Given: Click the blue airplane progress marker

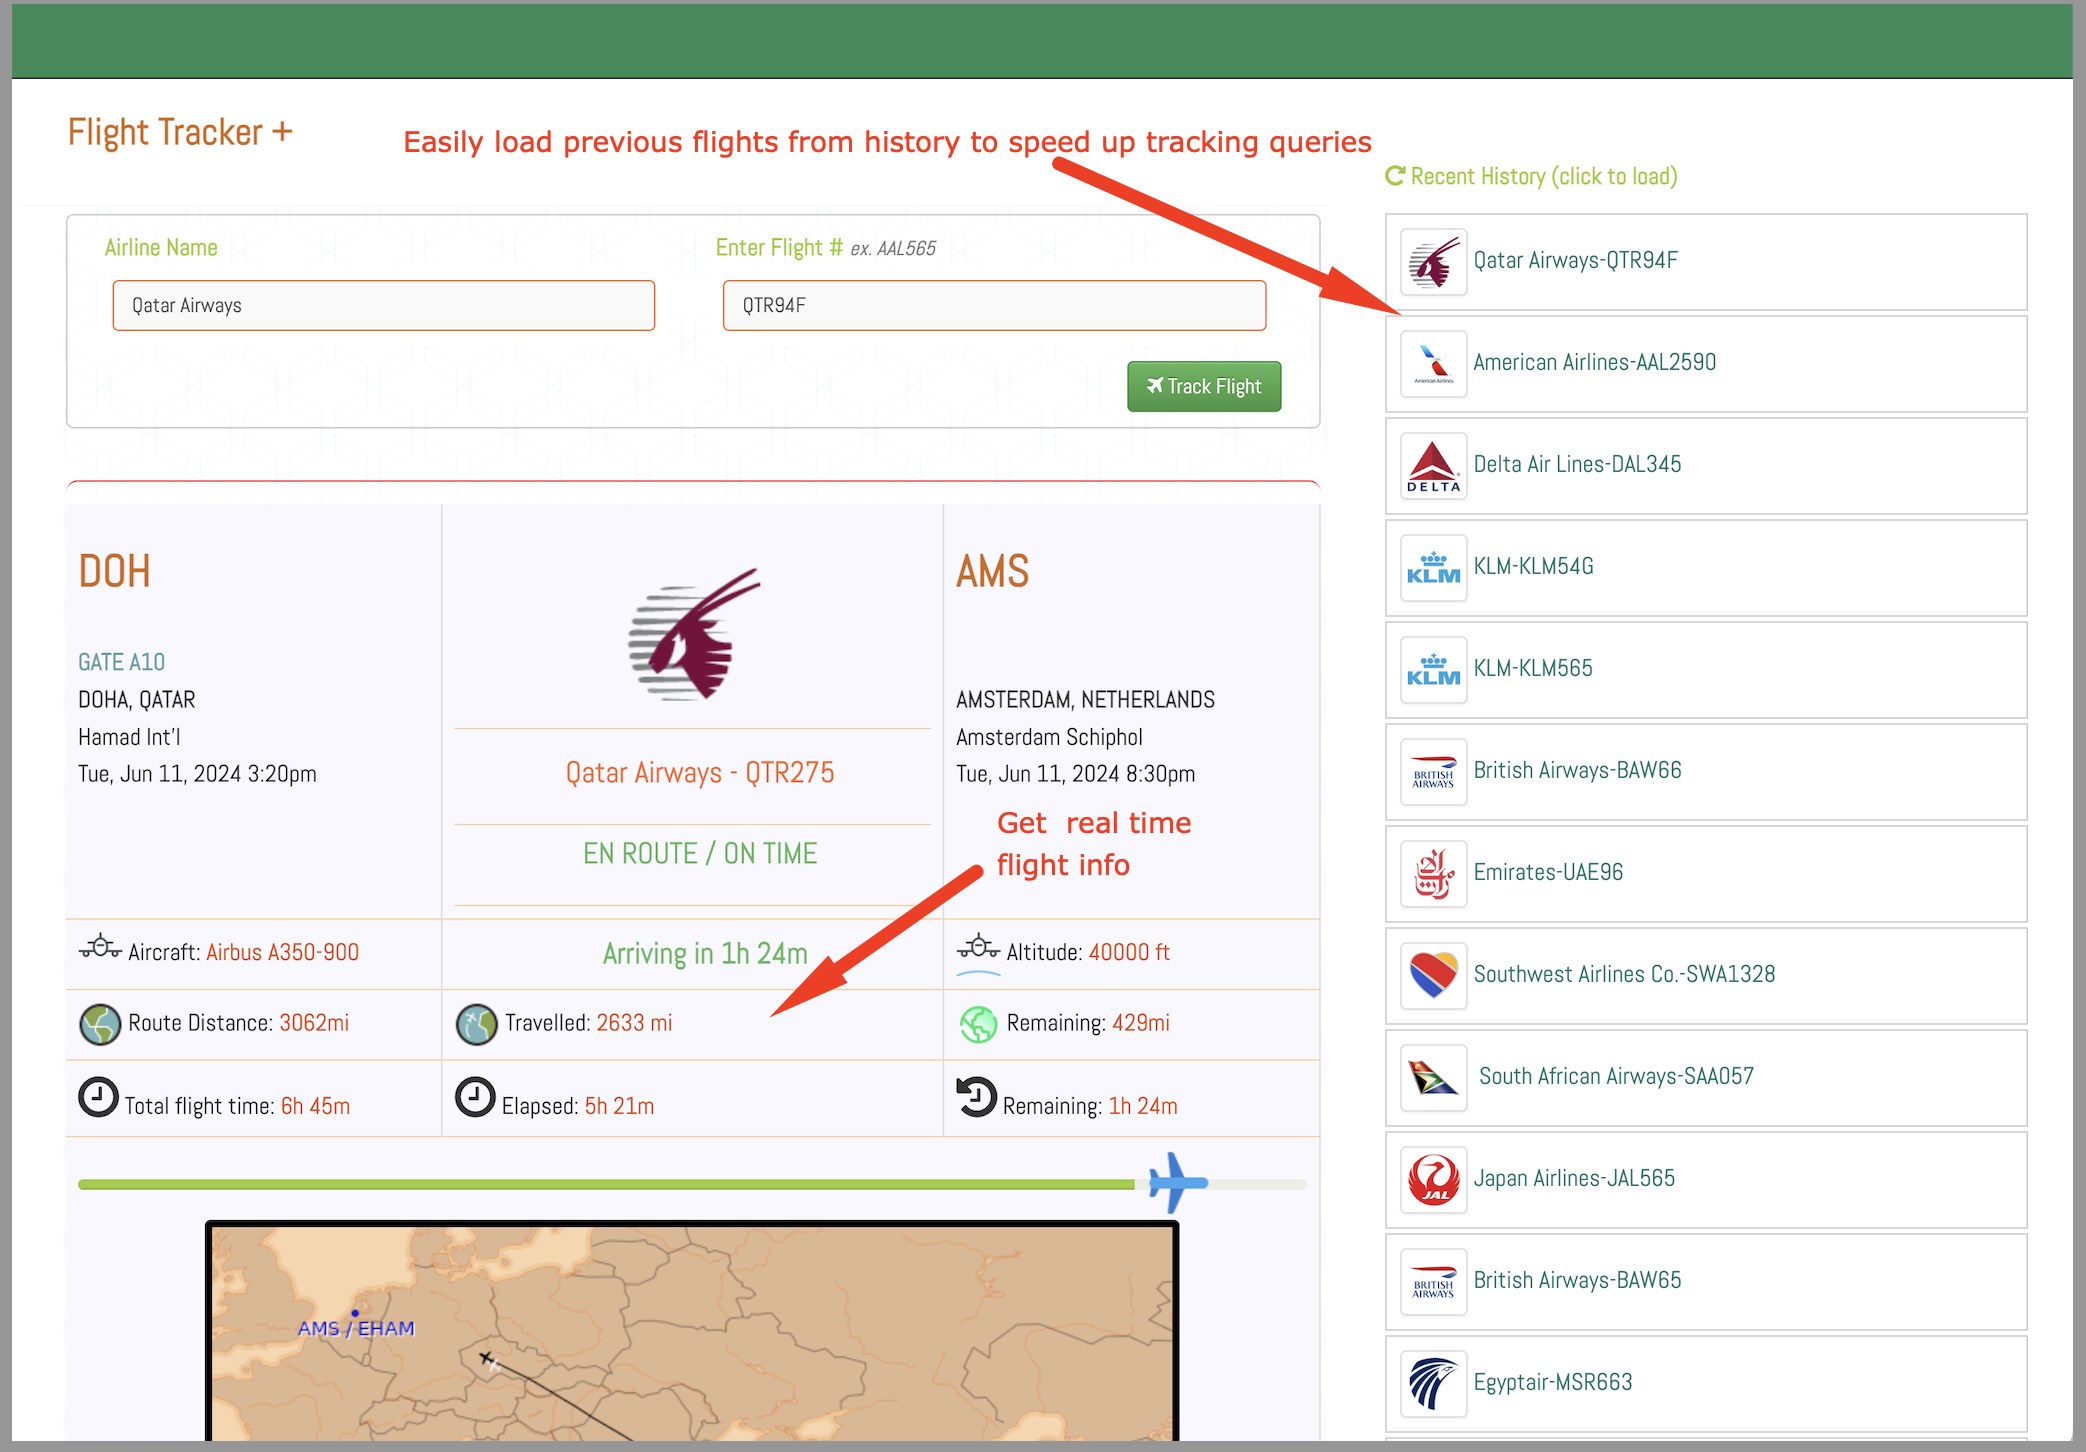Looking at the screenshot, I should (x=1177, y=1183).
